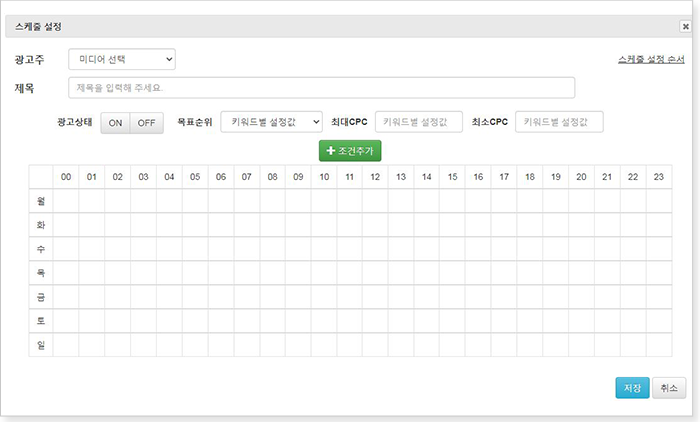Click the 최소CPC input field
The height and width of the screenshot is (422, 700).
[559, 121]
